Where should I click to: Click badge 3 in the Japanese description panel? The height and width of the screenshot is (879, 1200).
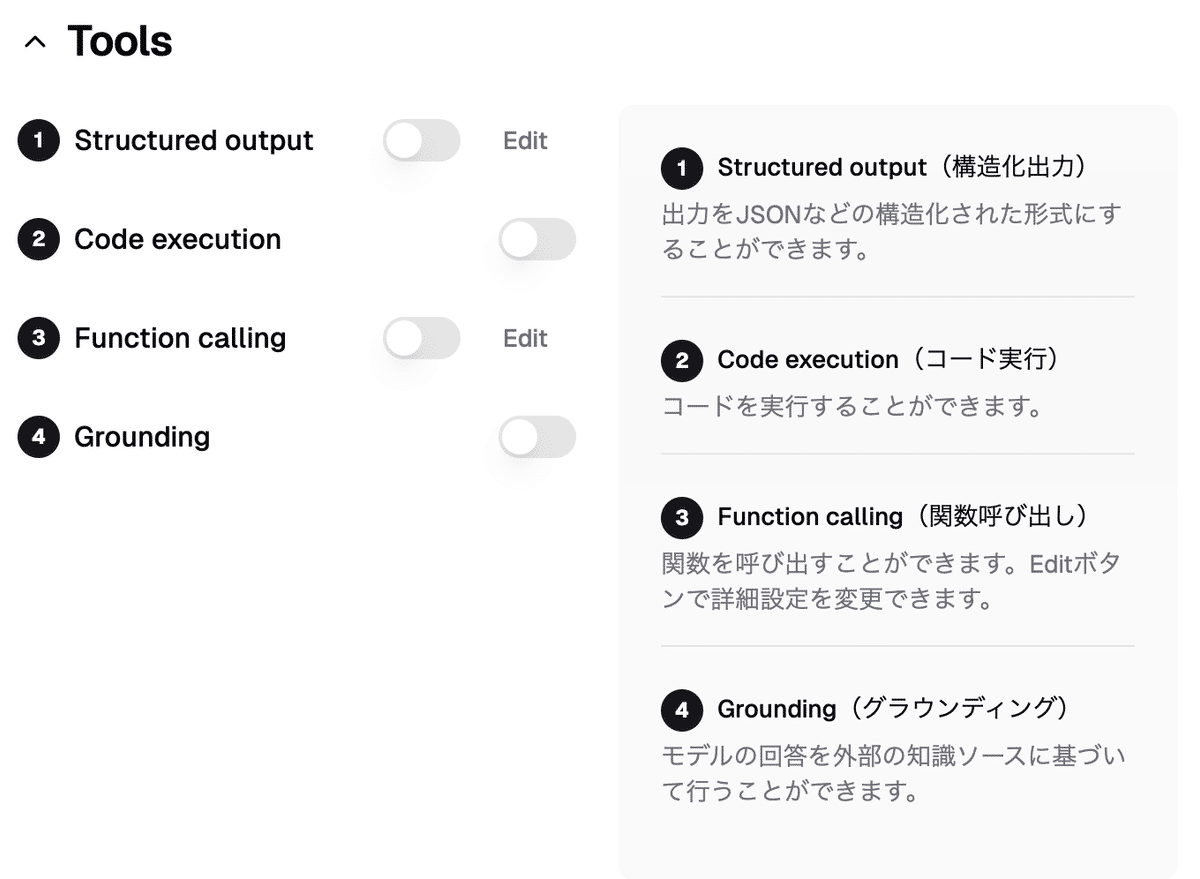click(x=682, y=518)
